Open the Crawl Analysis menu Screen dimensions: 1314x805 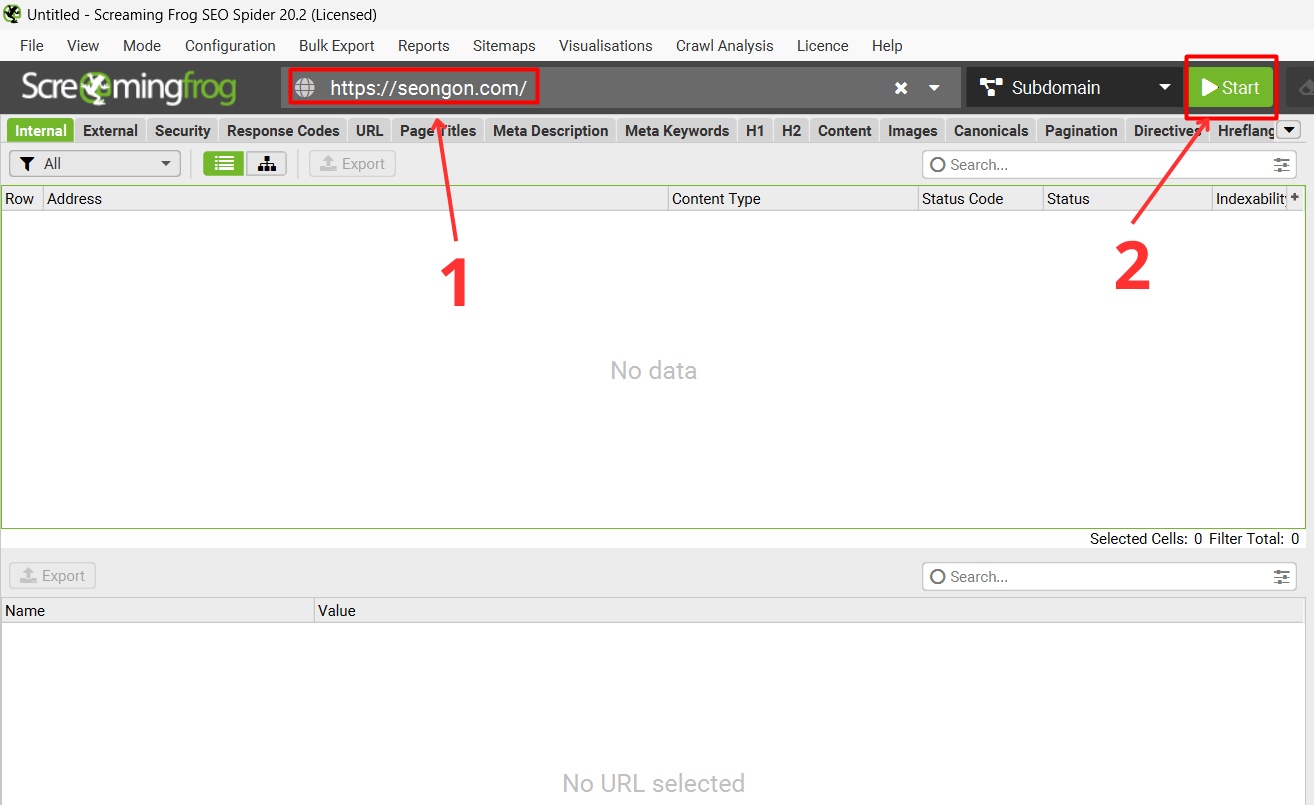point(725,46)
